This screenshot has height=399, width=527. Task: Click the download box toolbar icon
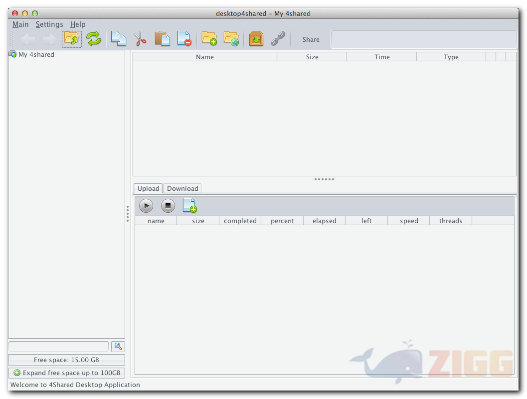[256, 39]
